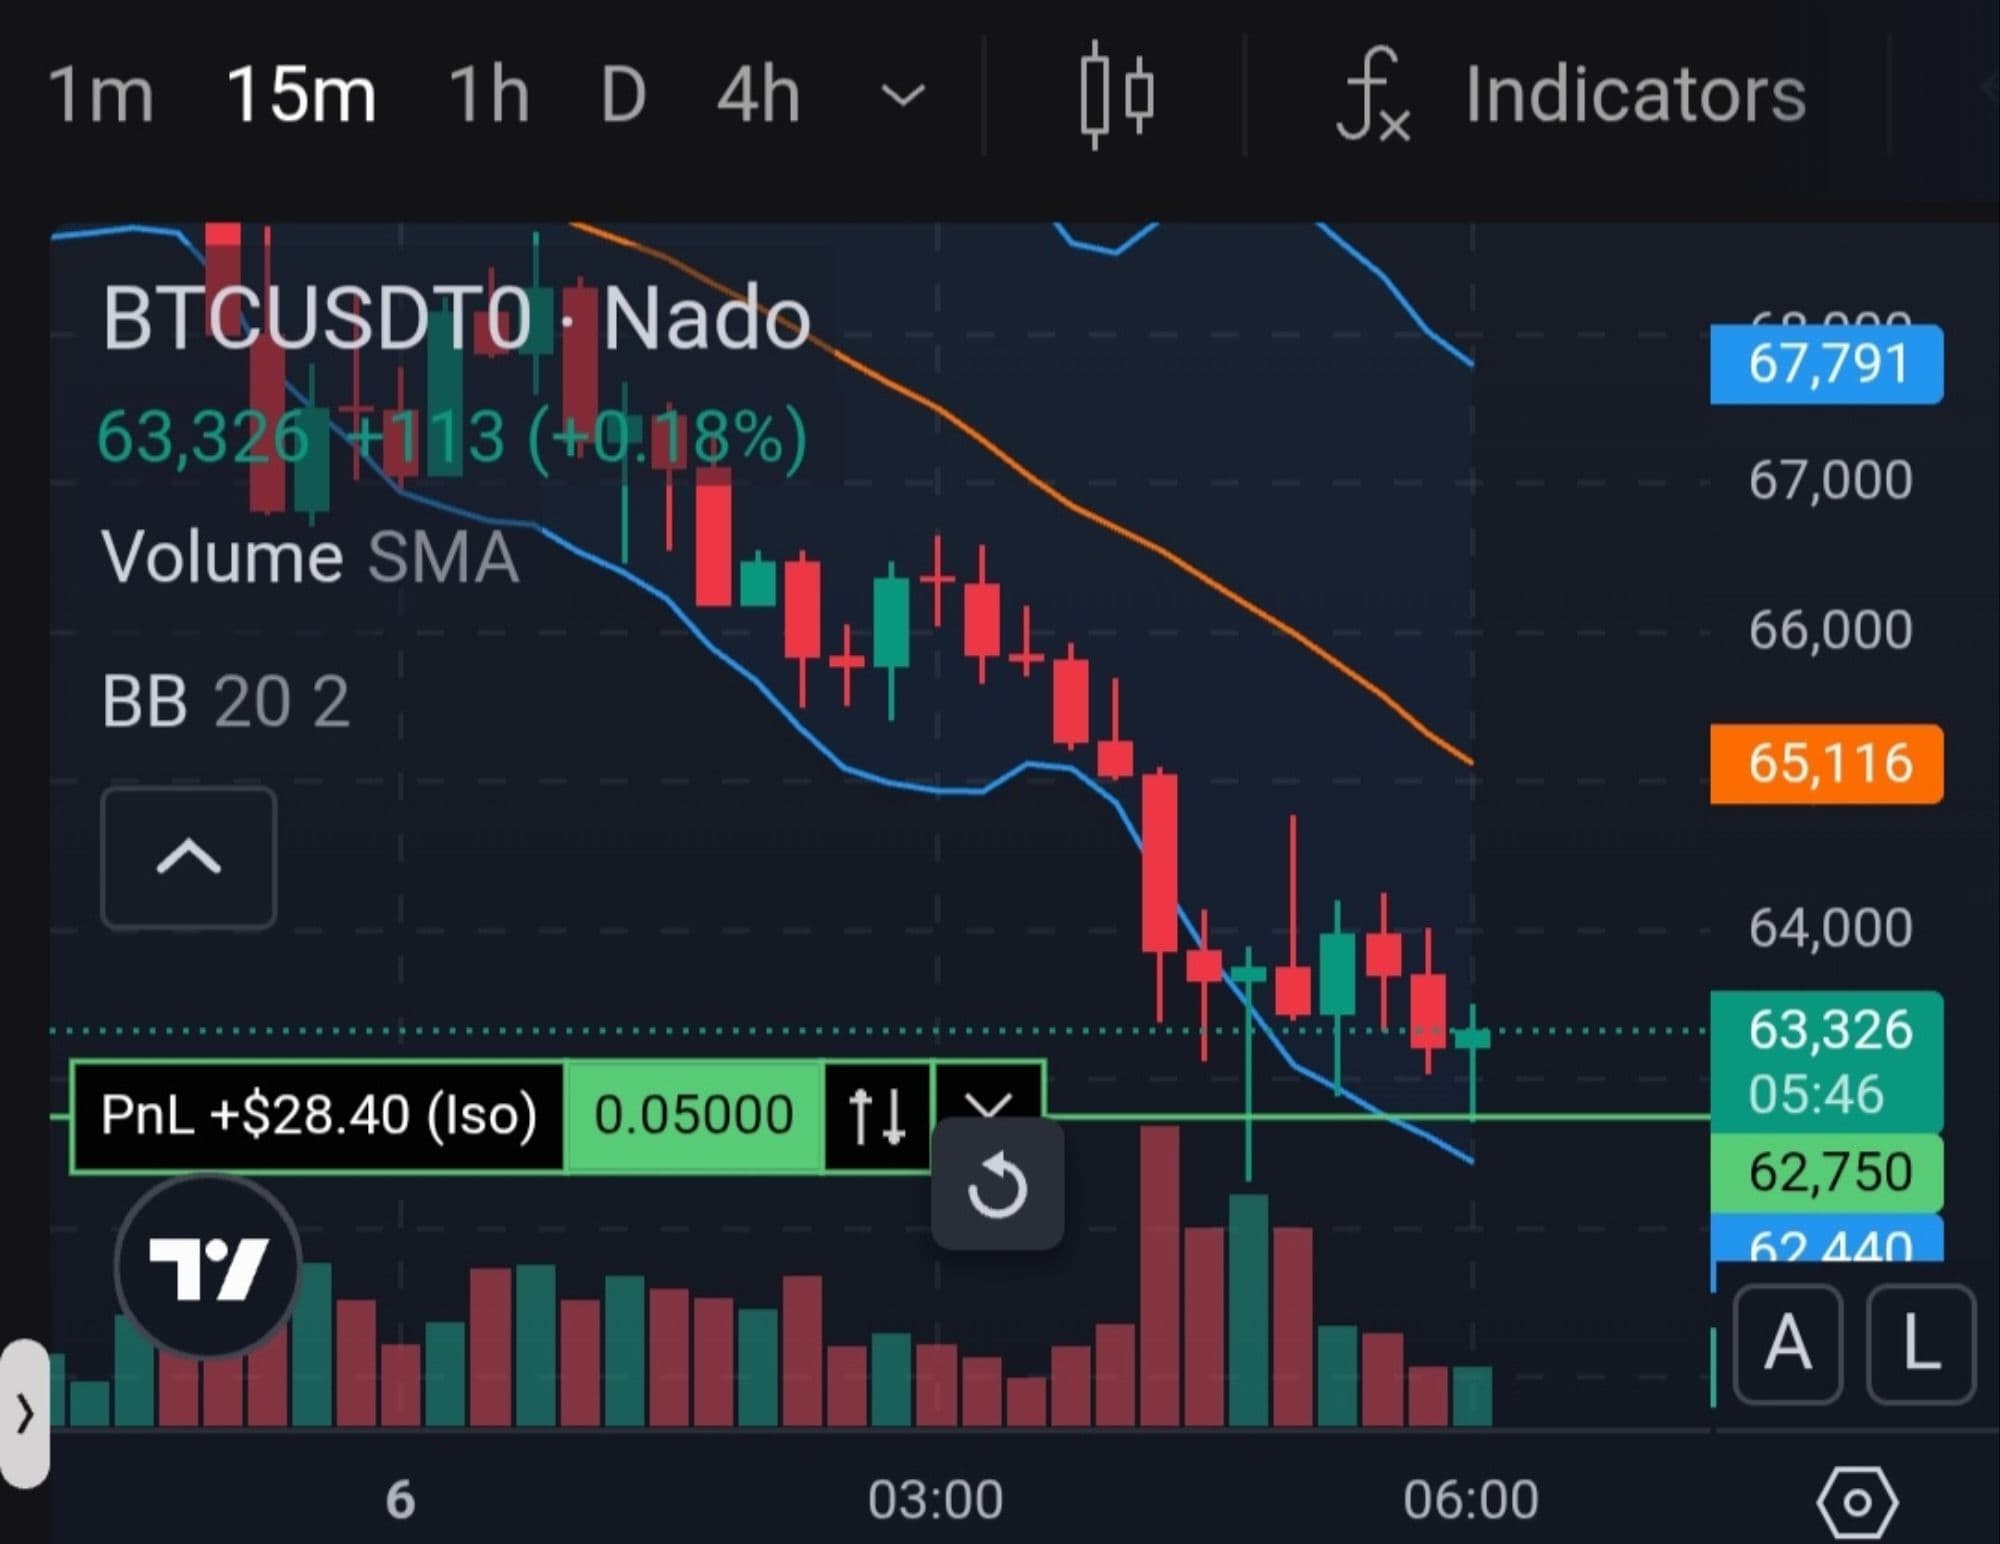This screenshot has height=1544, width=2000.
Task: Click the 0.05000 position size field
Action: pos(693,1115)
